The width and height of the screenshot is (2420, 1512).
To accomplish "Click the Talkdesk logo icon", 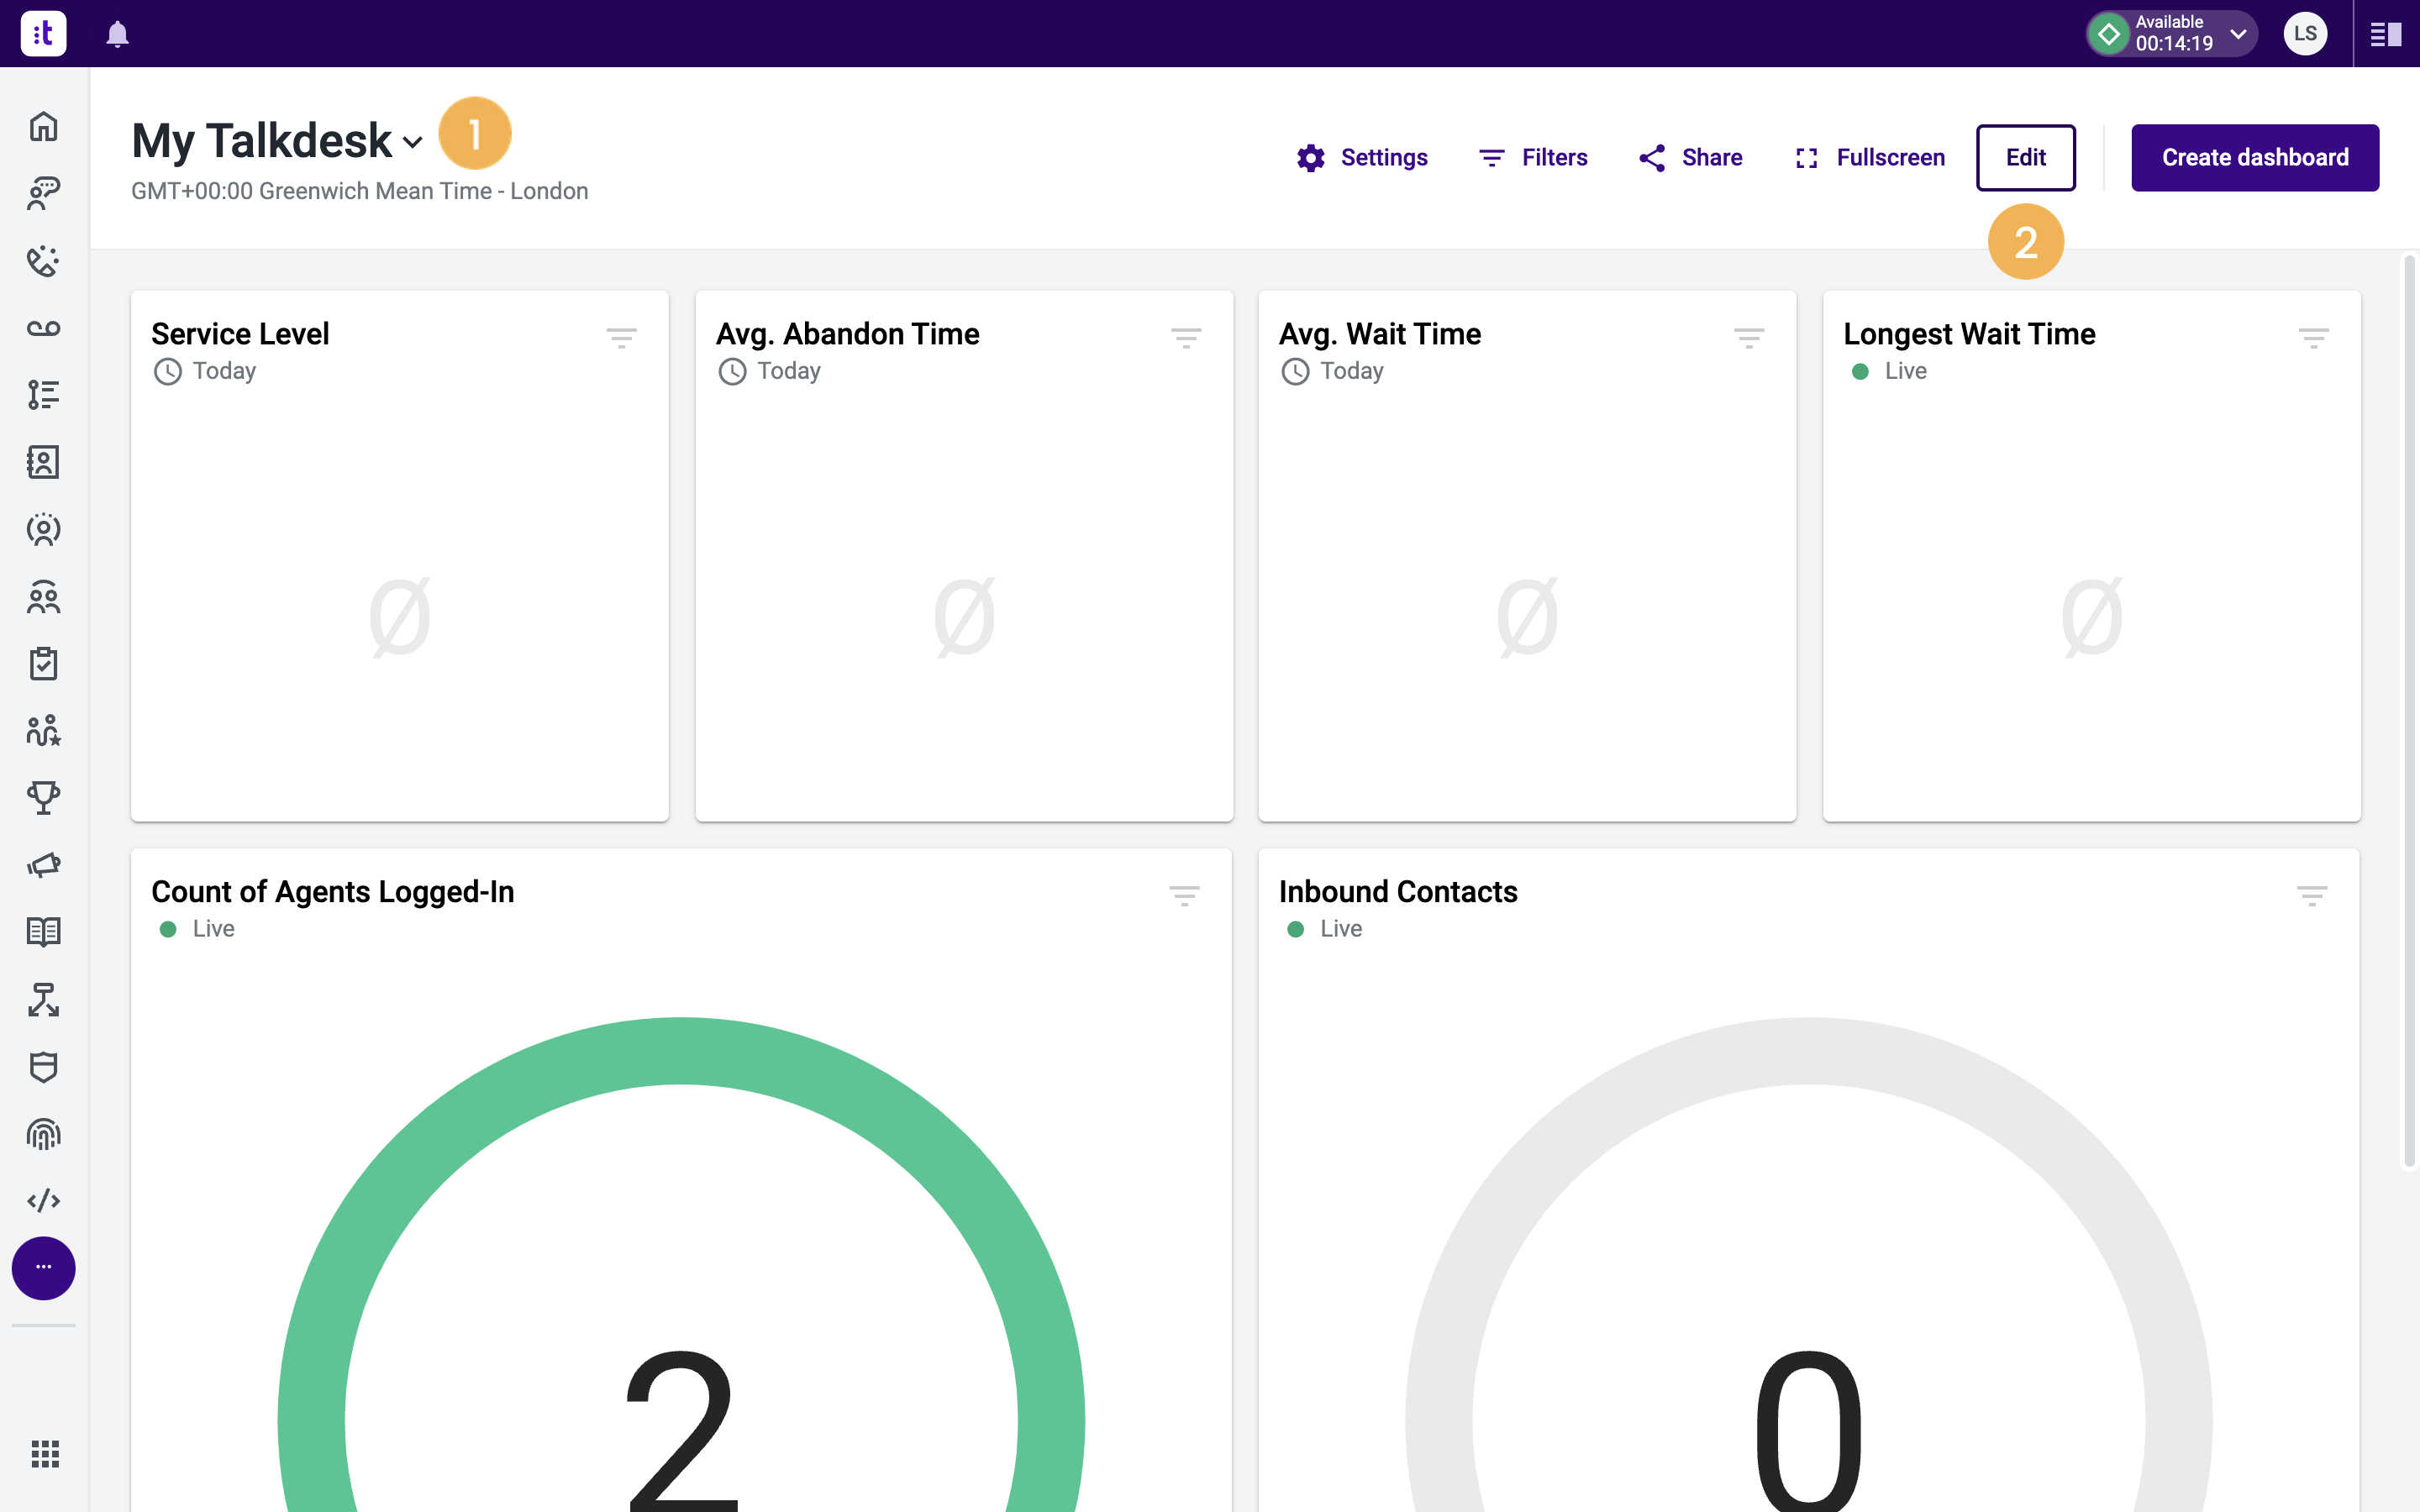I will (43, 34).
